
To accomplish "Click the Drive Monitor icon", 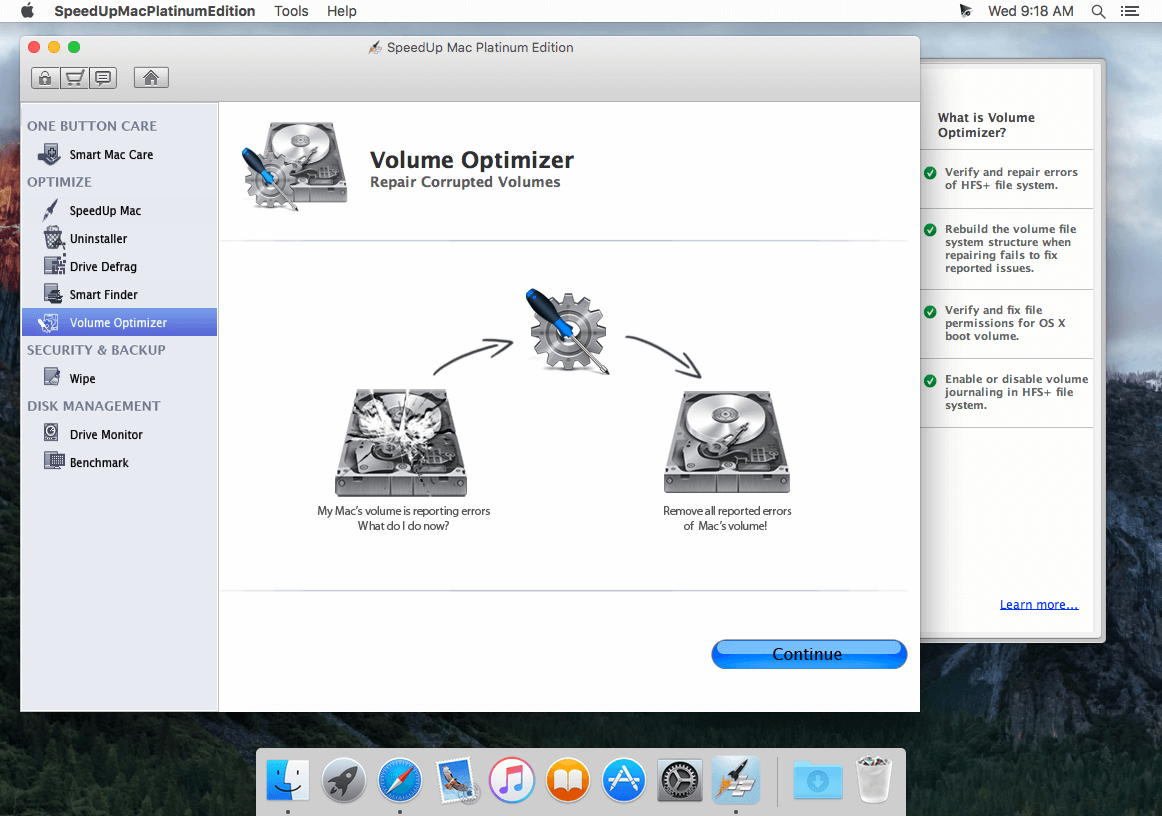I will tap(51, 433).
